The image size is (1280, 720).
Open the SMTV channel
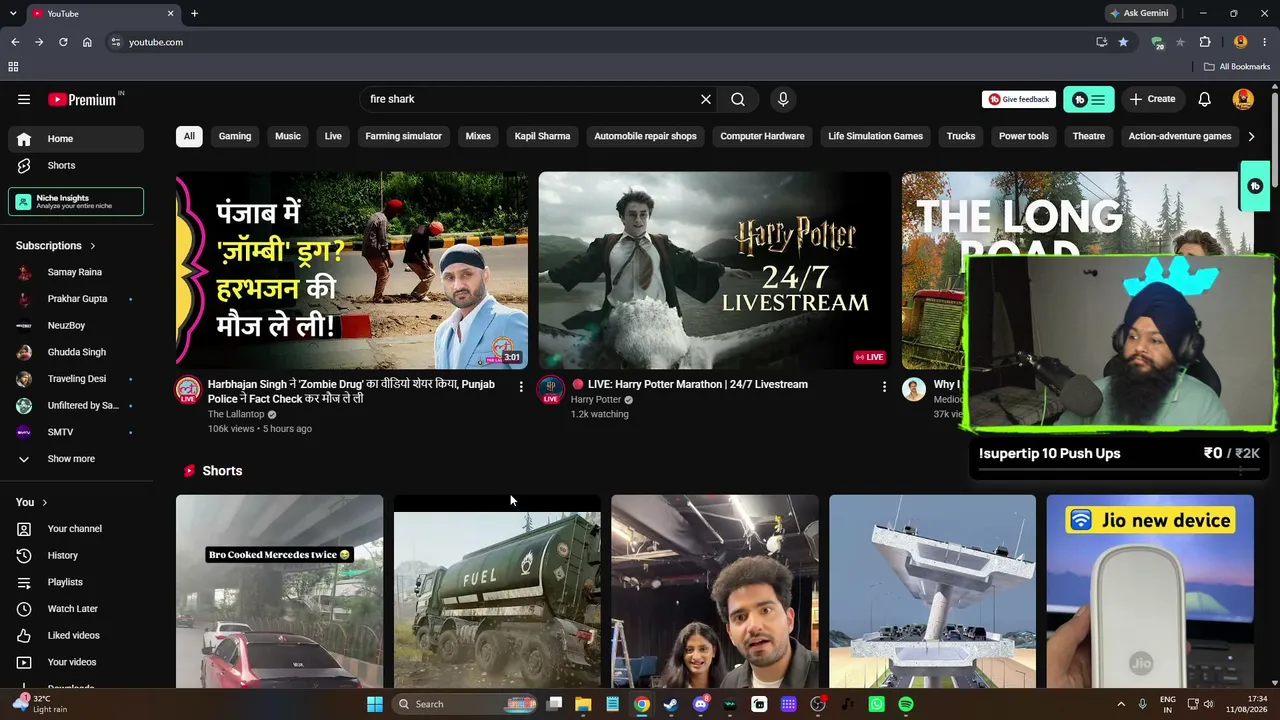76,432
